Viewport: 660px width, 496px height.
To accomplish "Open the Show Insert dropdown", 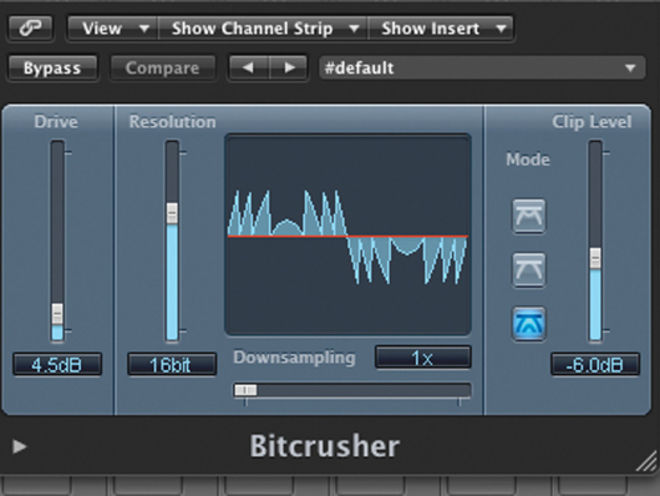I will click(x=440, y=29).
